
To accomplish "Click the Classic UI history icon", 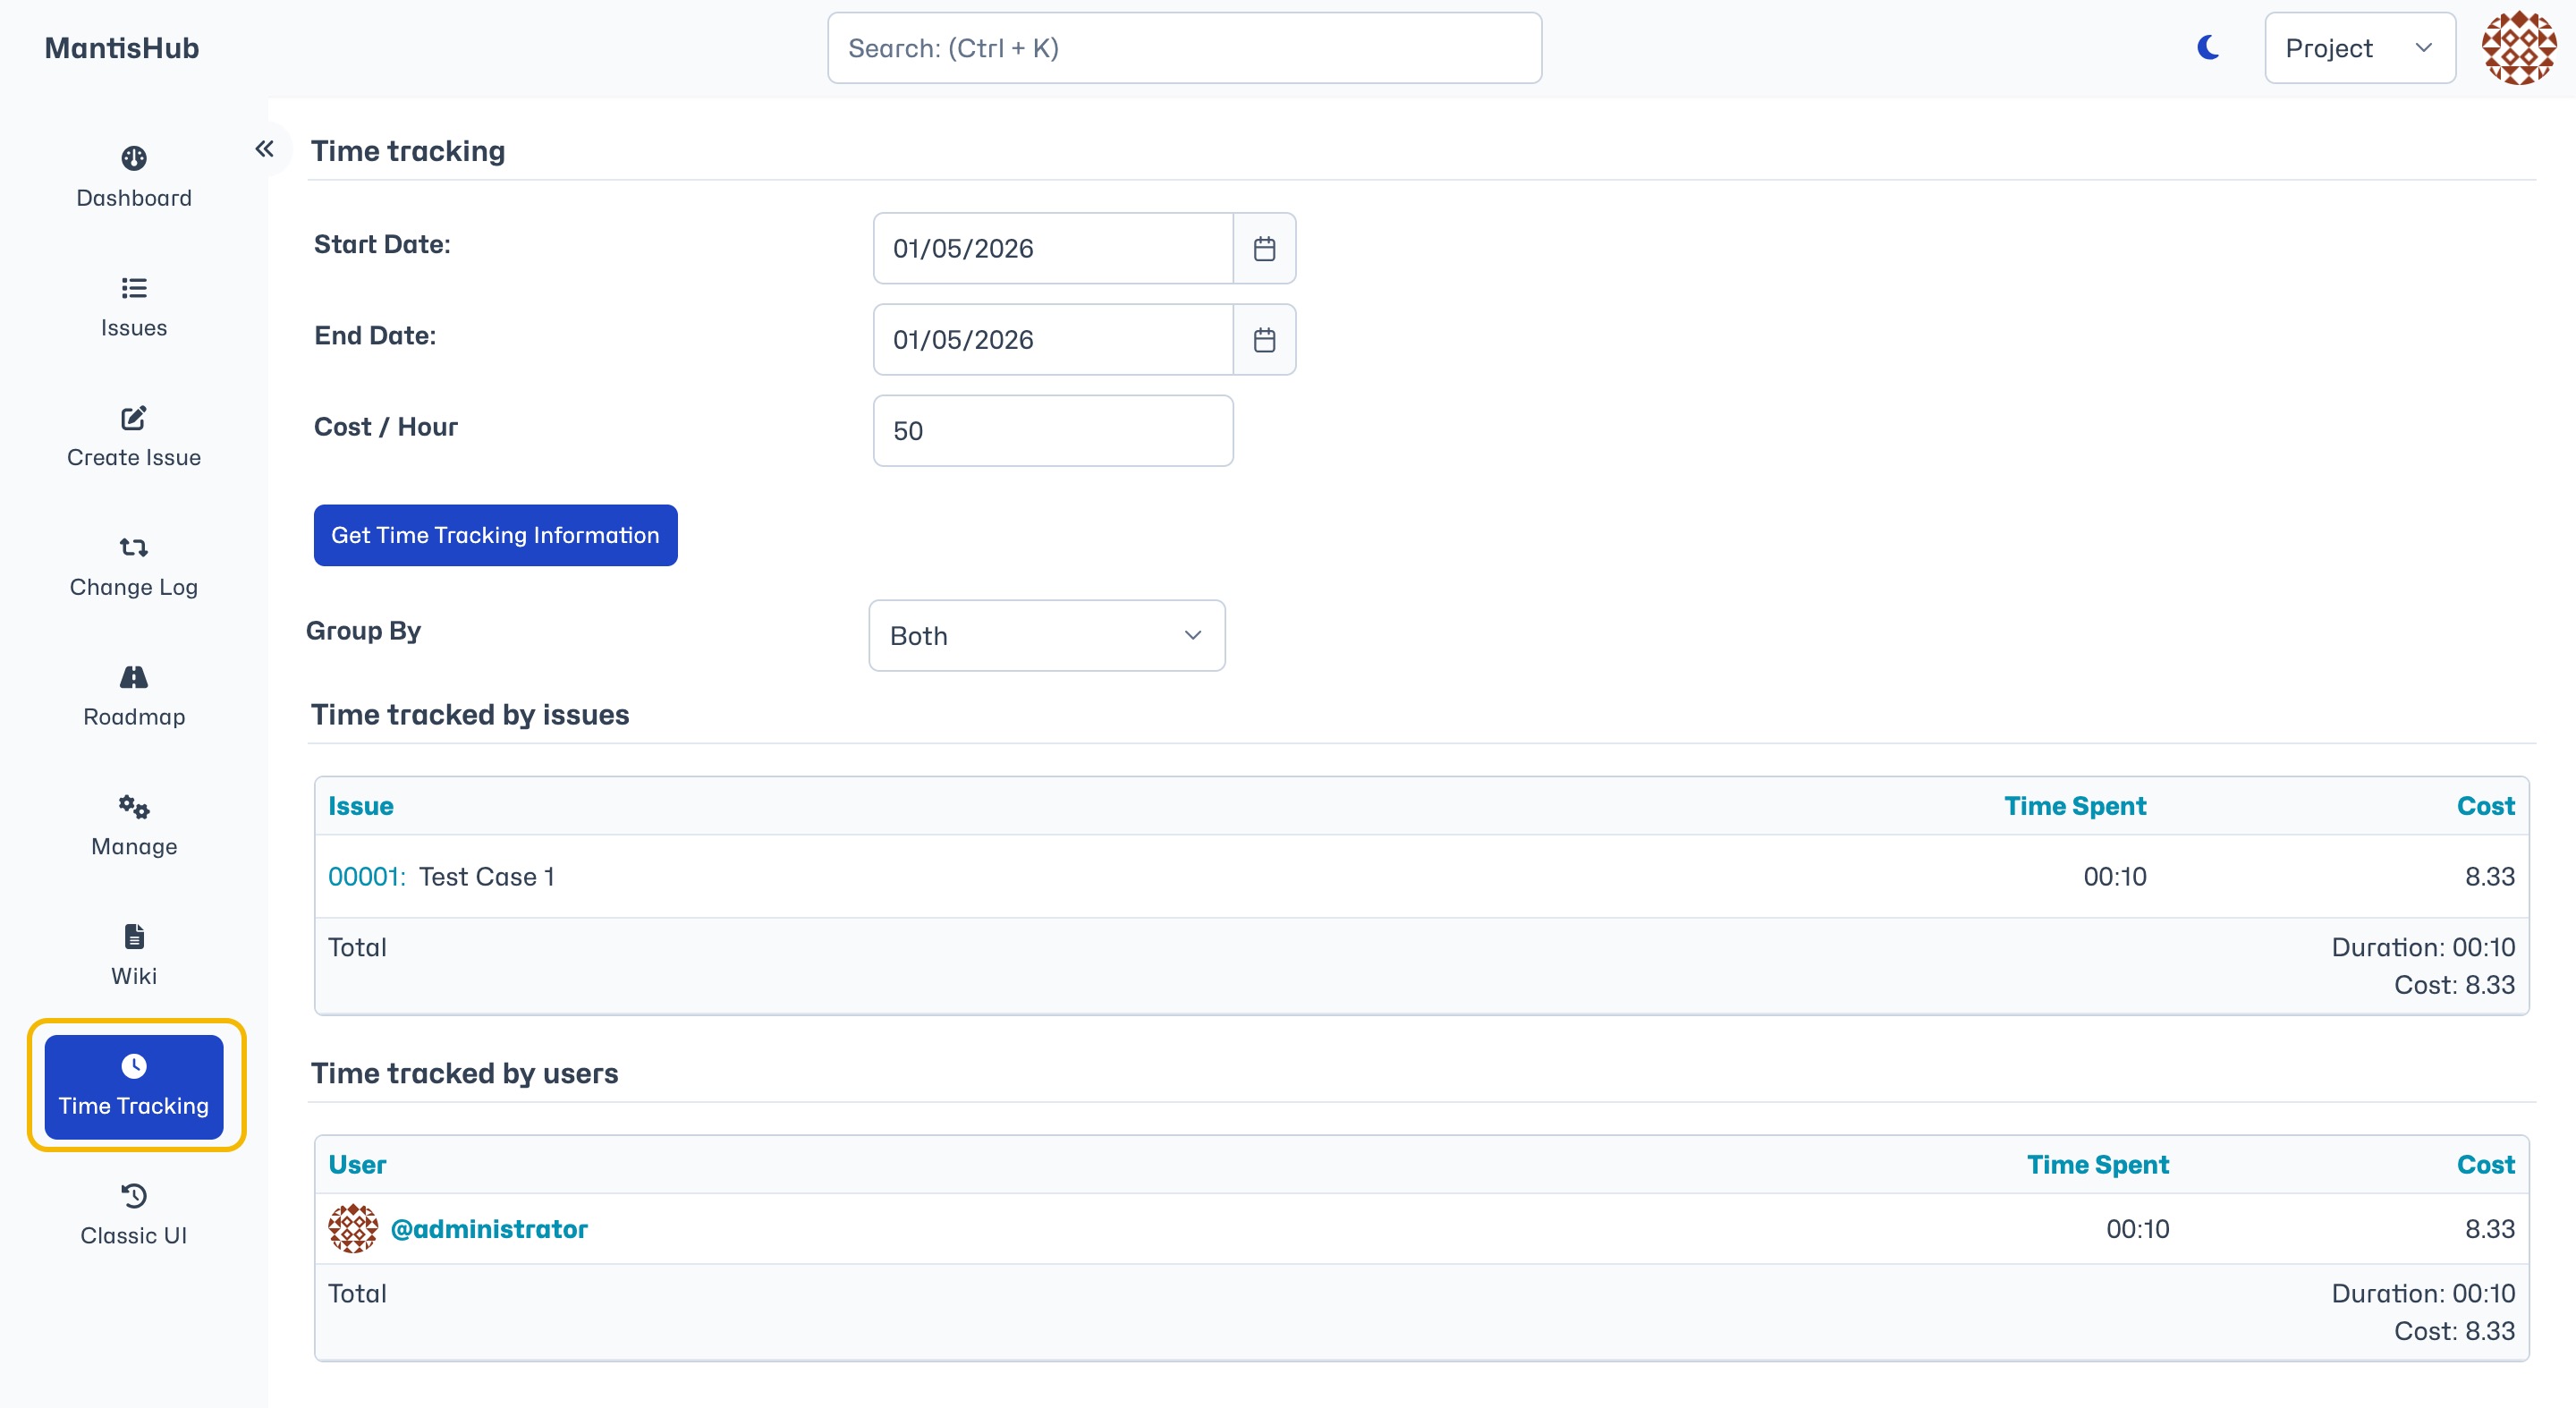I will coord(134,1195).
